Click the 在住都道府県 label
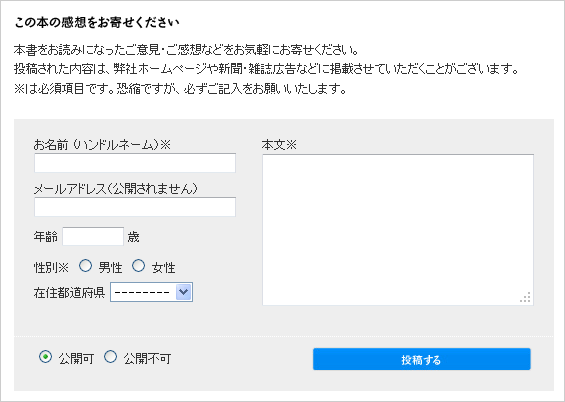 click(69, 292)
